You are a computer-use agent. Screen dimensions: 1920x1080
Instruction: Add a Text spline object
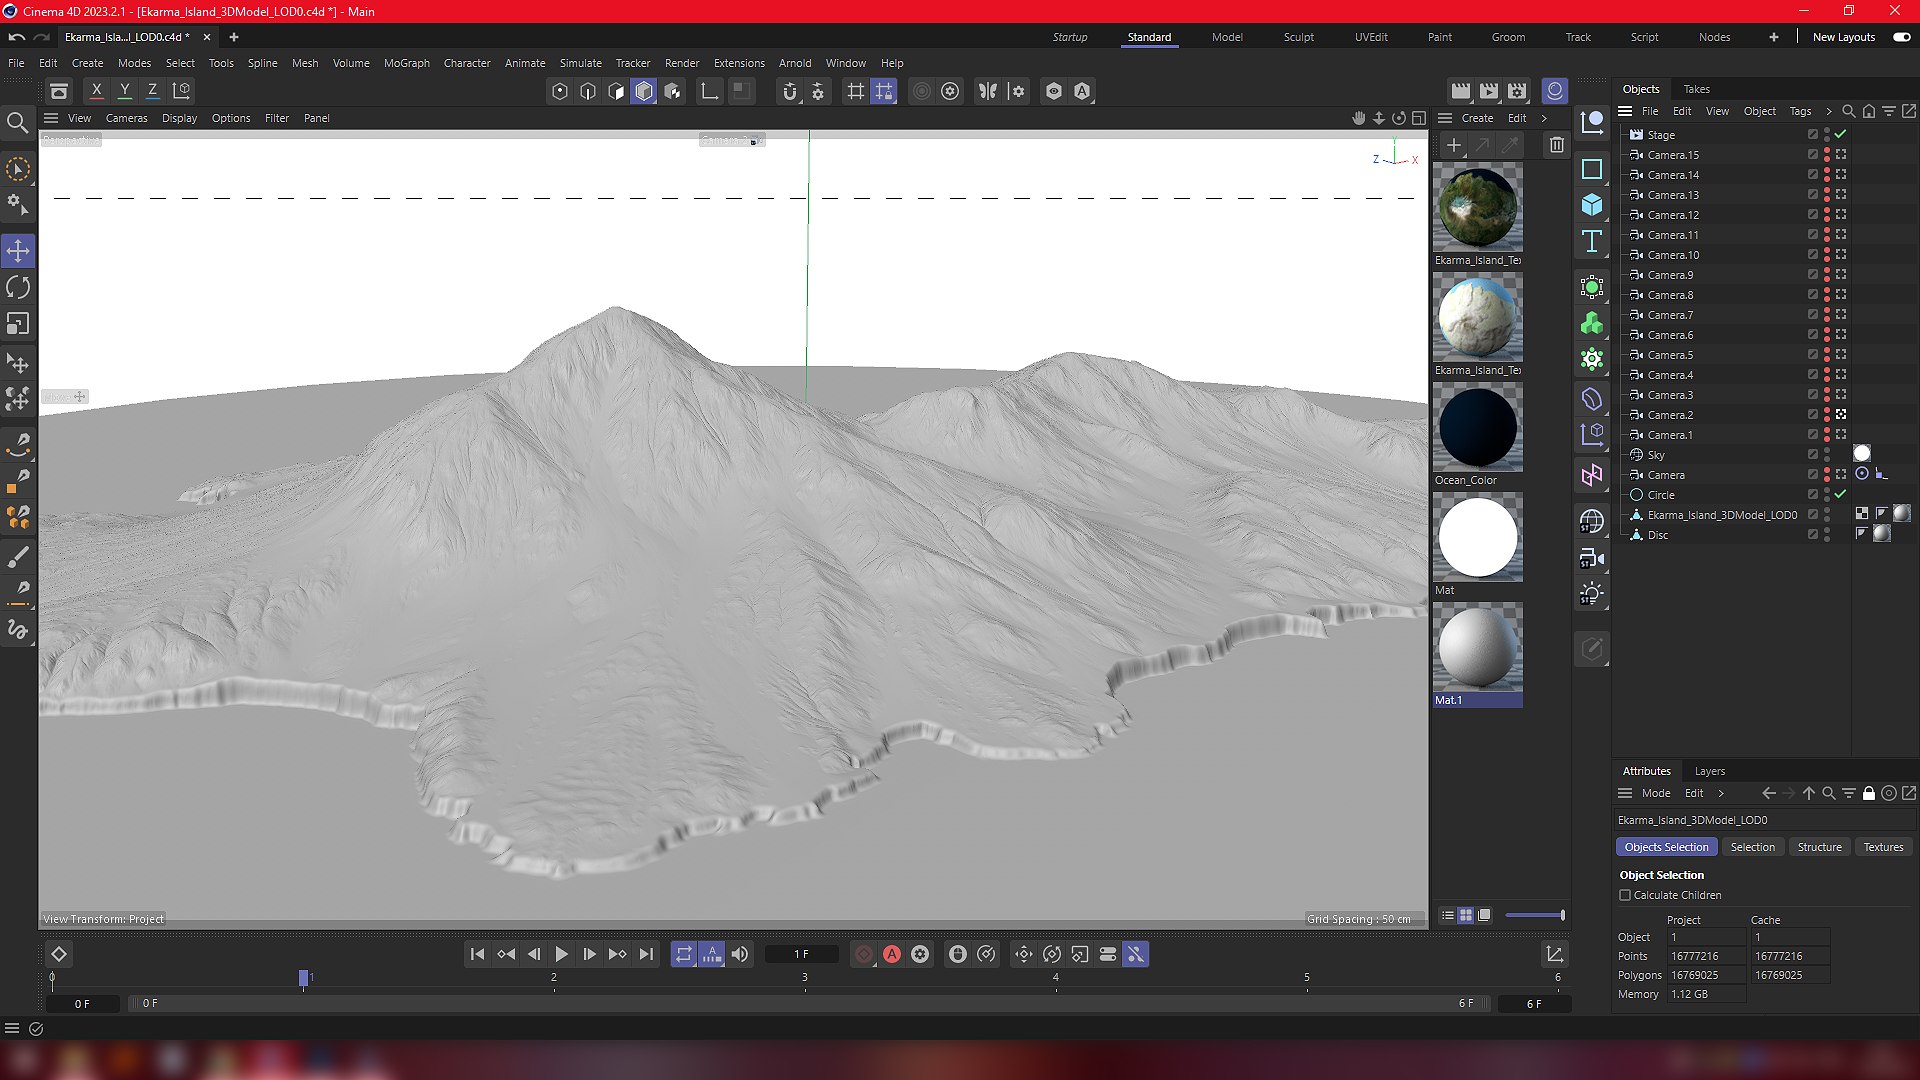pos(1592,241)
